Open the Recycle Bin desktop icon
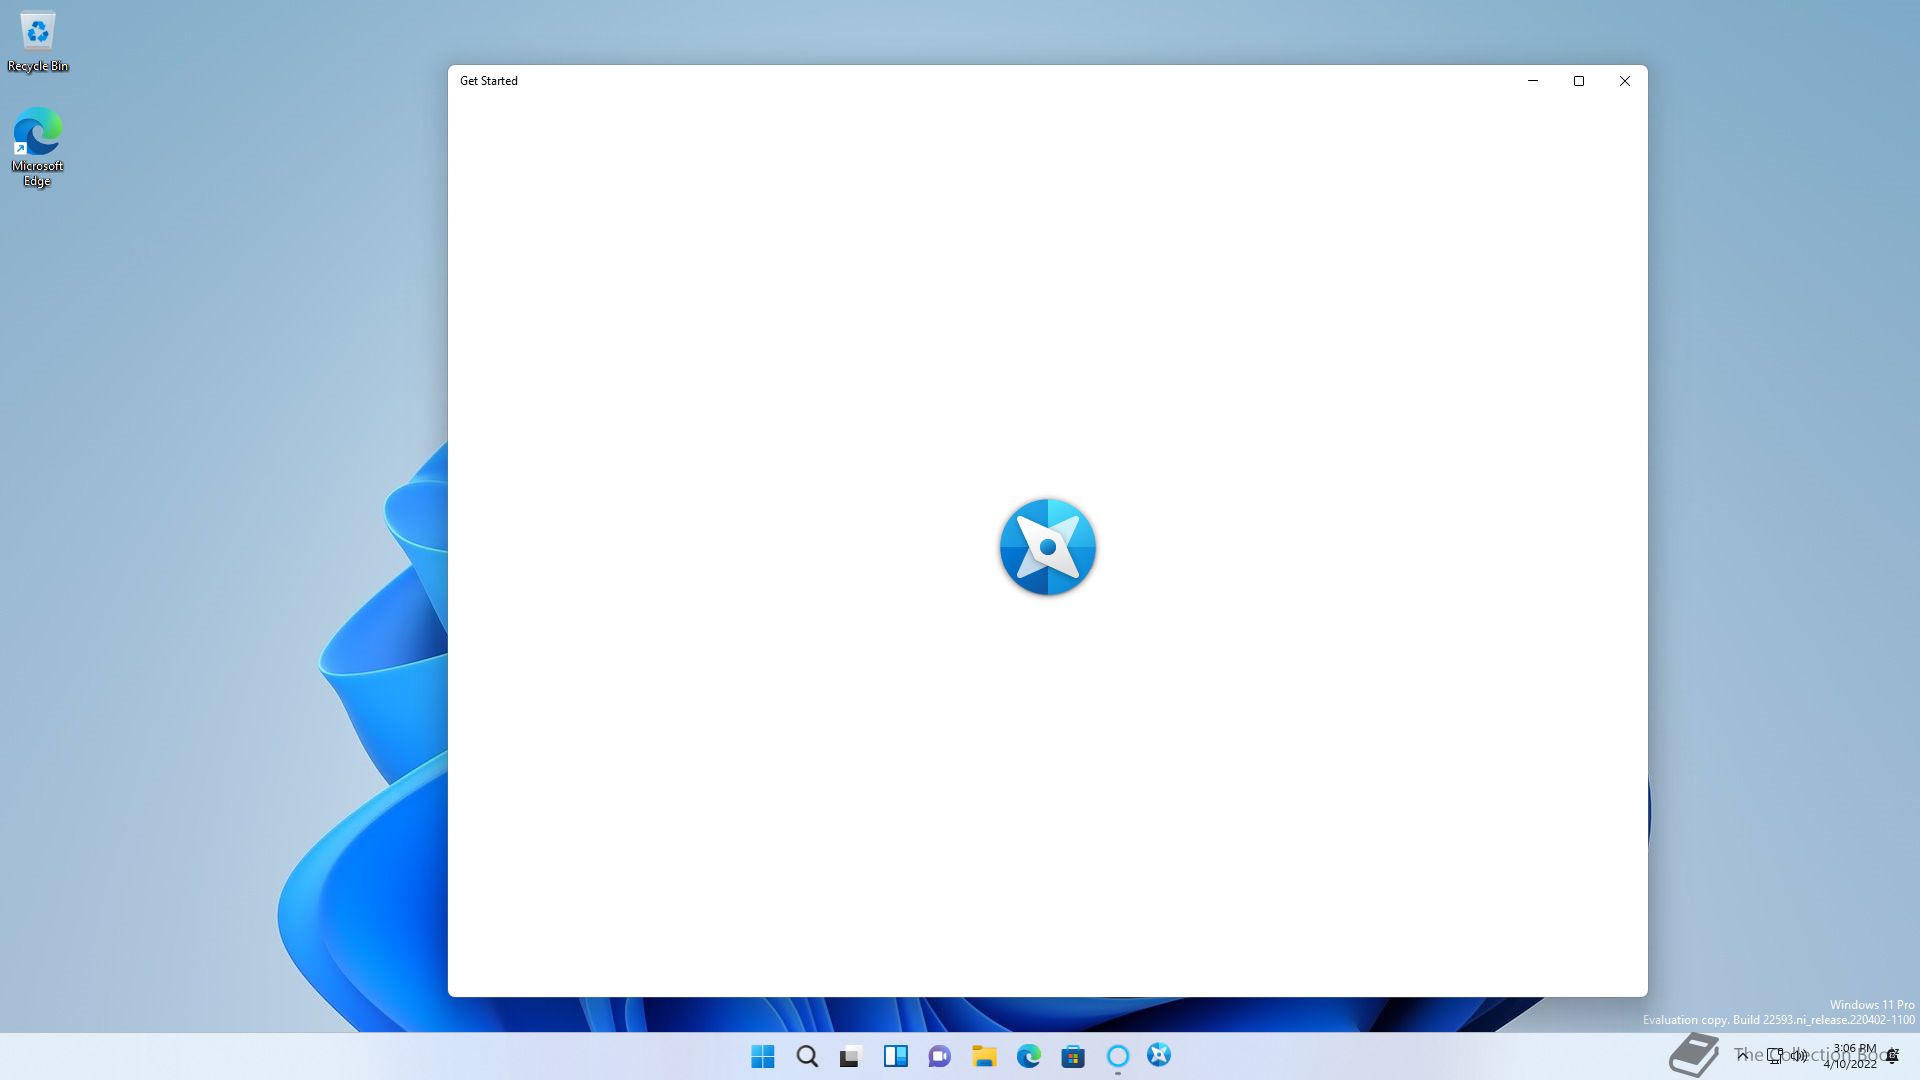 point(38,42)
